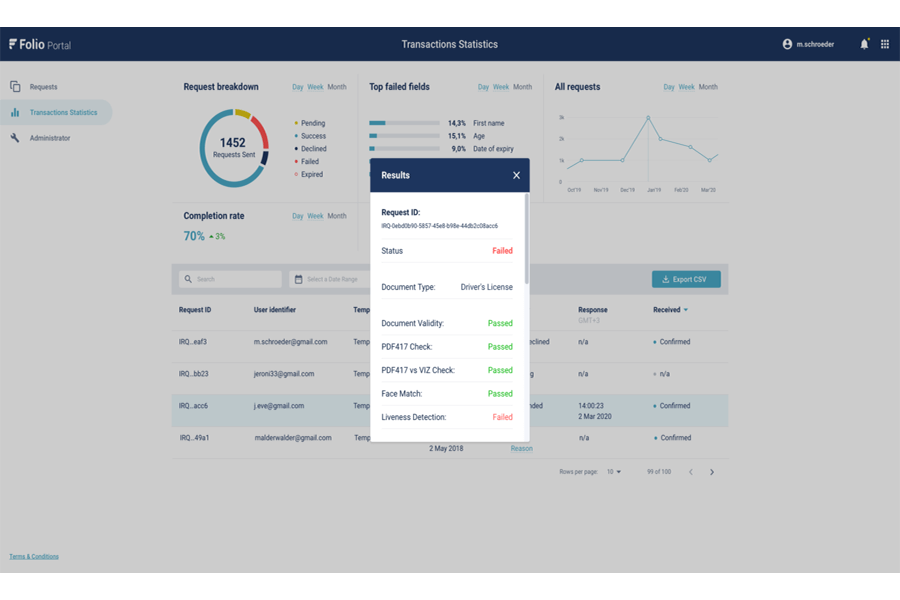Click the notification bell icon
Image resolution: width=900 pixels, height=600 pixels.
(x=864, y=43)
